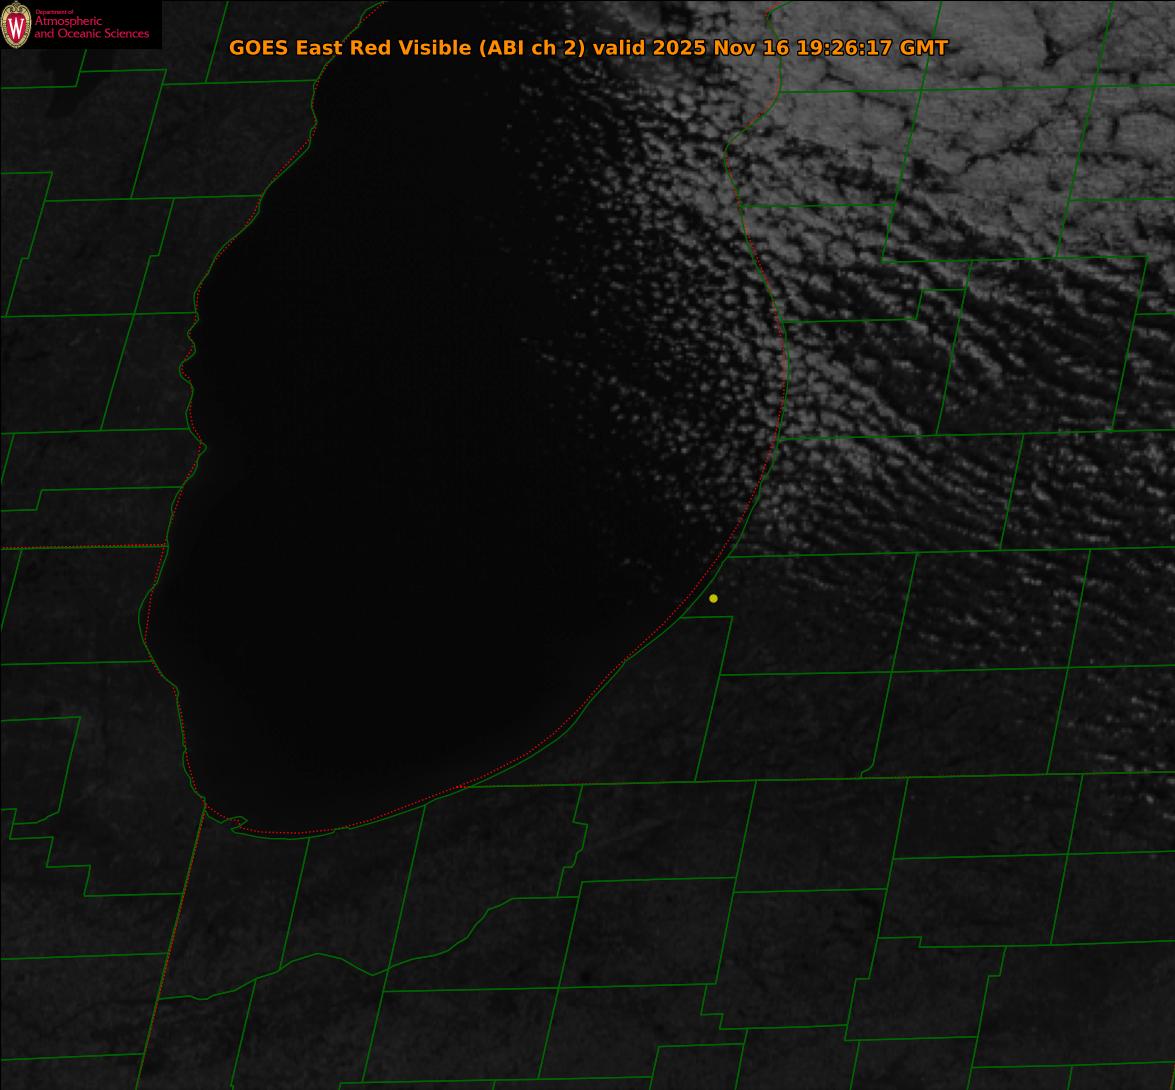Click the red dotted diagonal state line at bottom-left
1175x1090 pixels.
[x=170, y=950]
